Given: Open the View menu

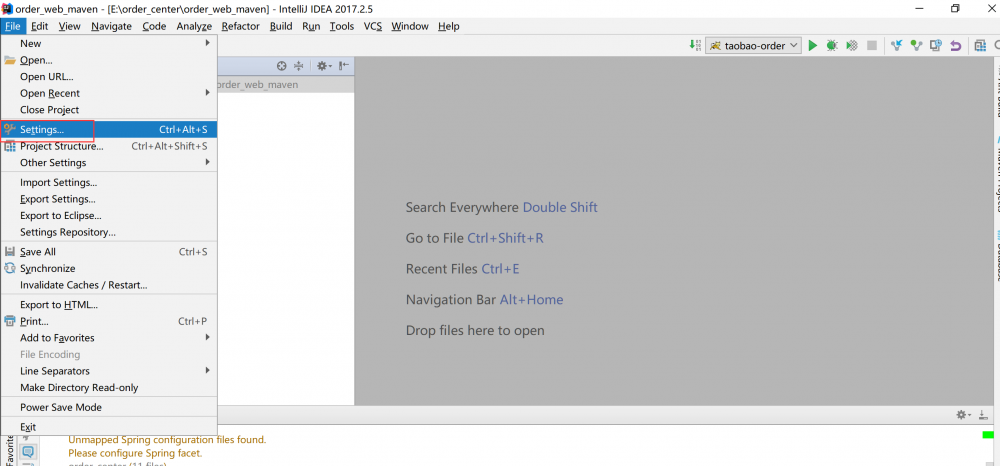Looking at the screenshot, I should (x=70, y=26).
